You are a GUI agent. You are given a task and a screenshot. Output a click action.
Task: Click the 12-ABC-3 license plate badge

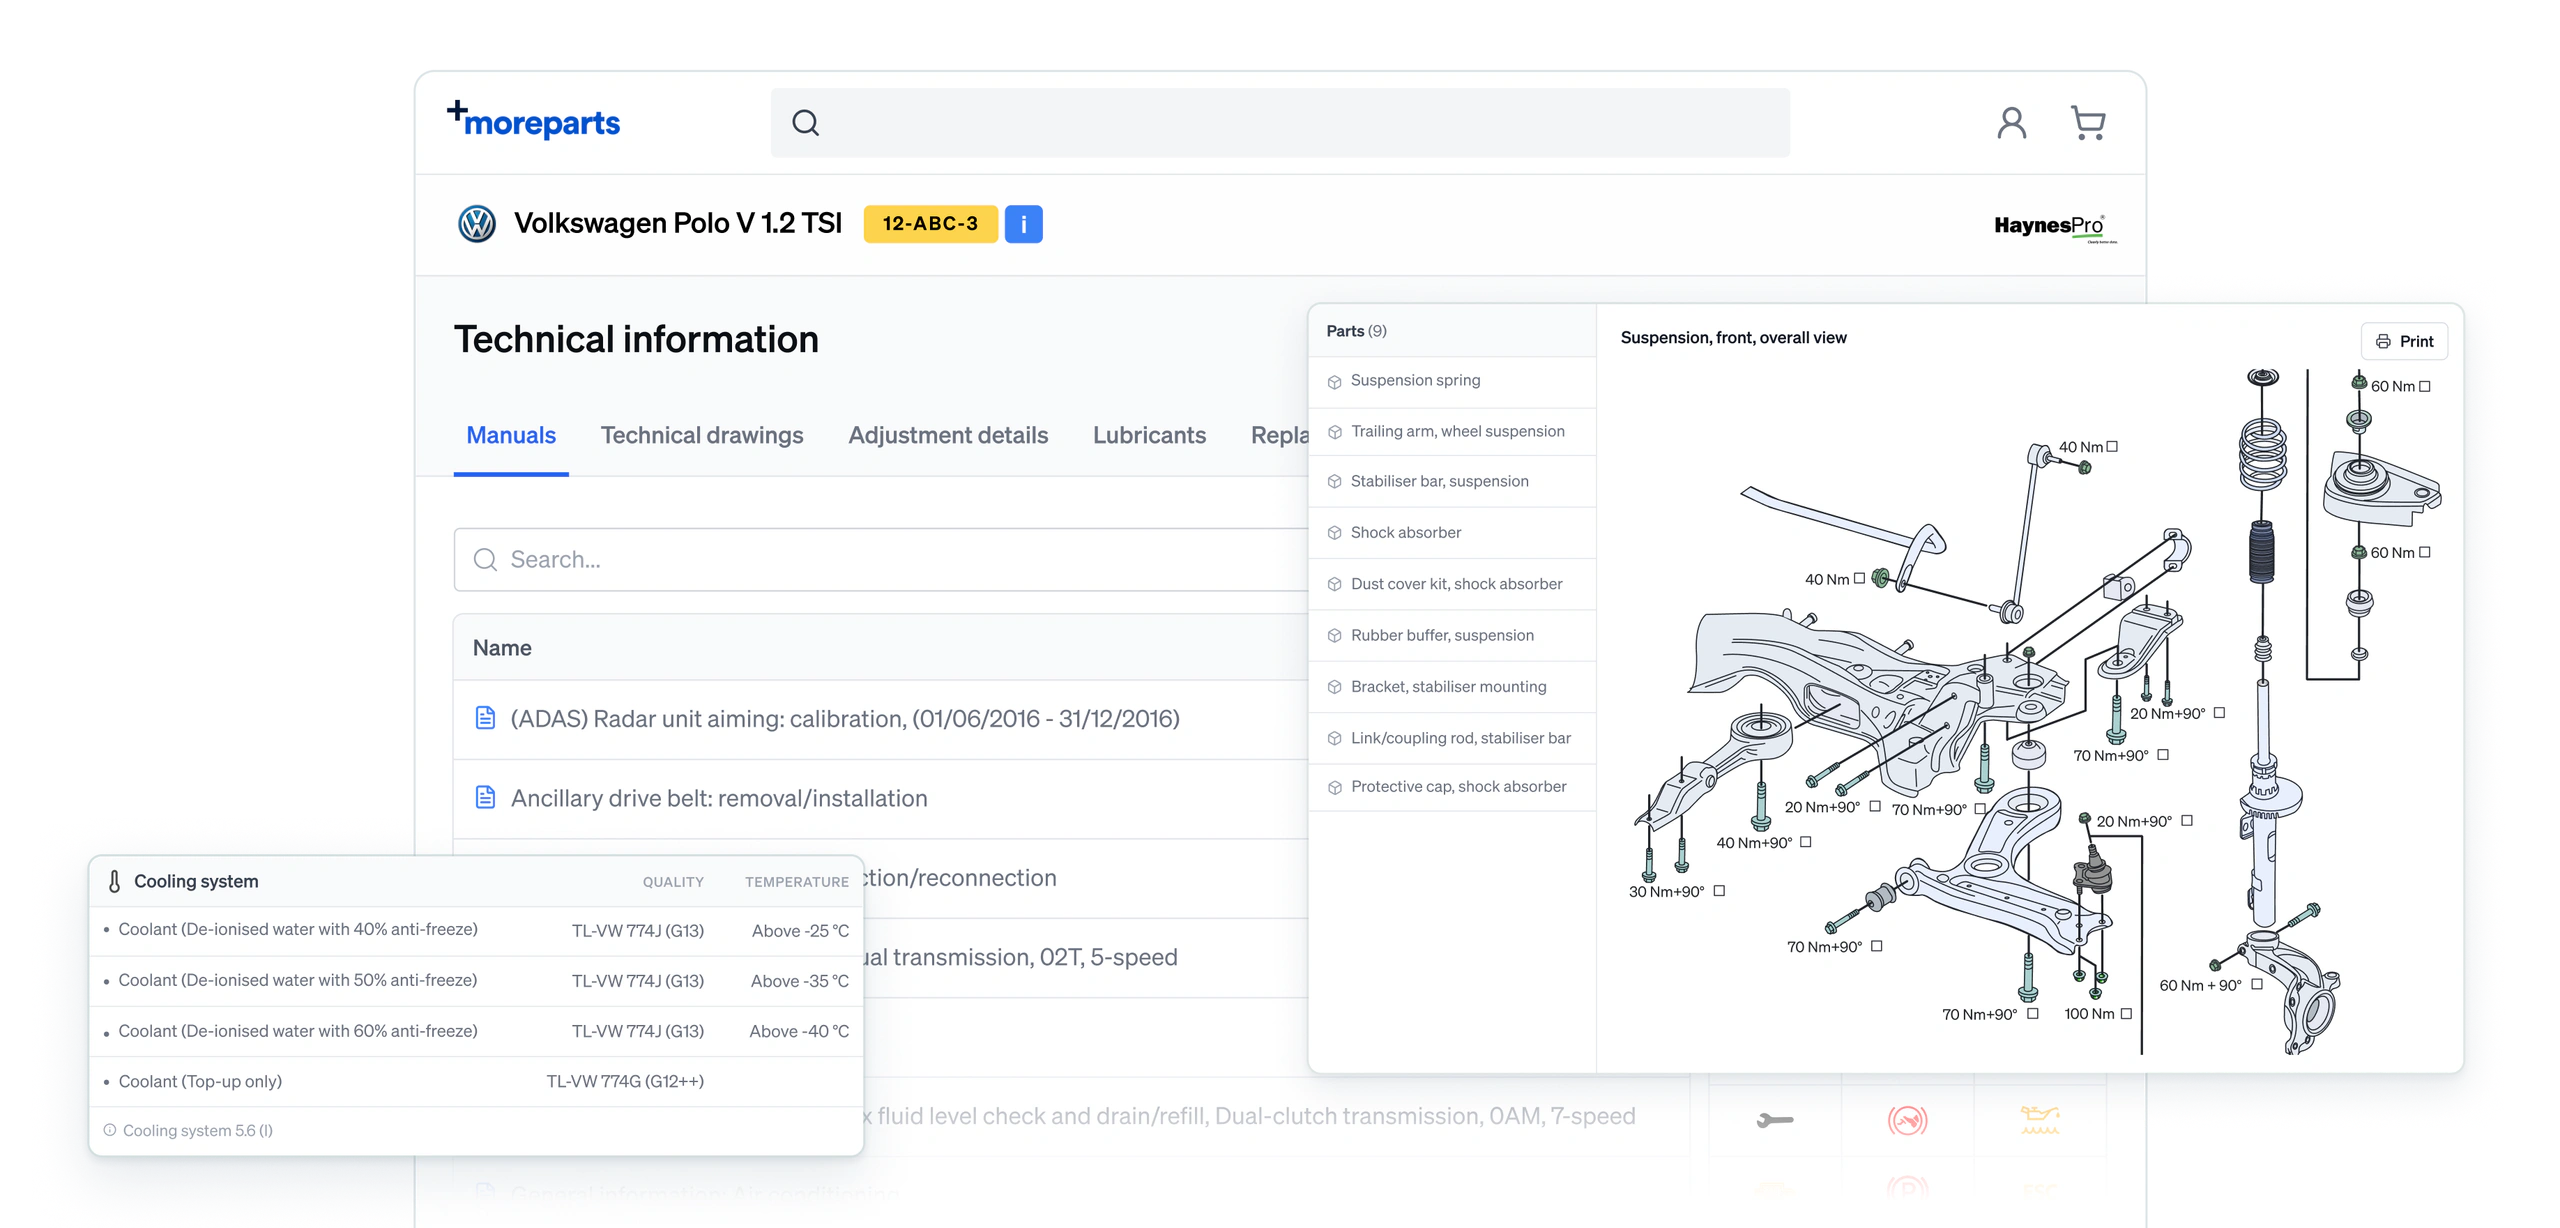pyautogui.click(x=930, y=224)
